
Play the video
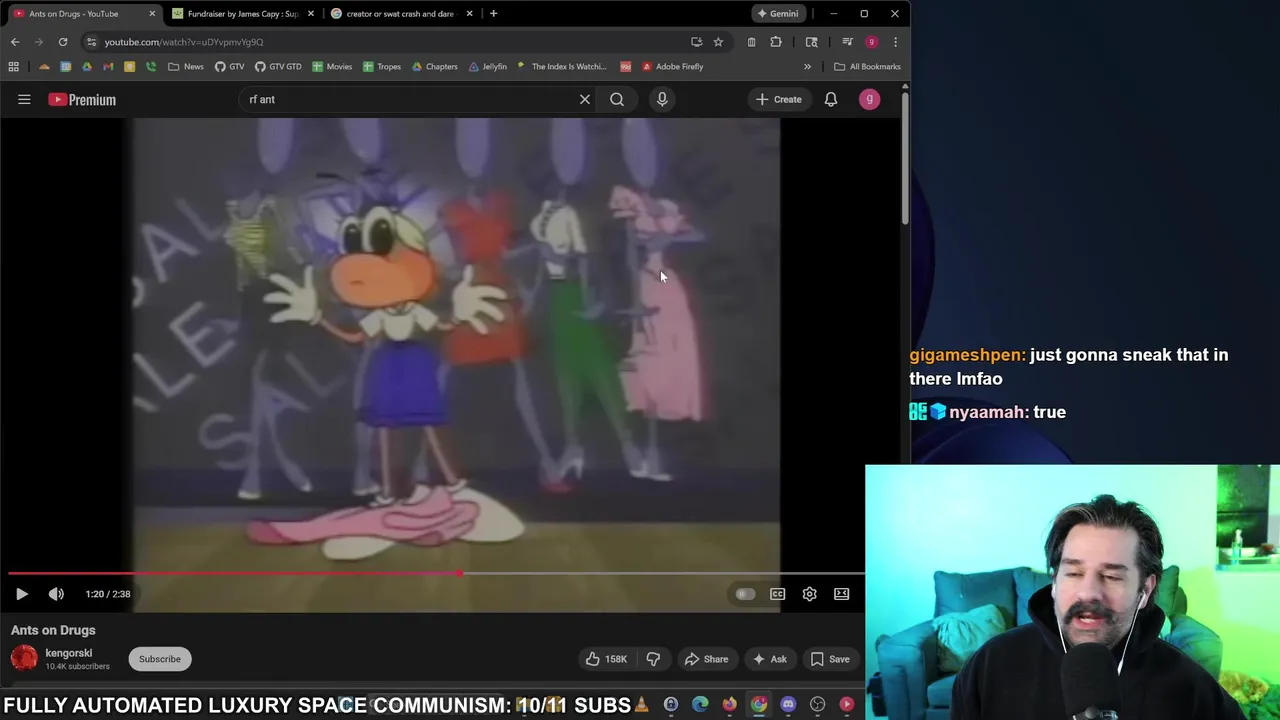(21, 594)
